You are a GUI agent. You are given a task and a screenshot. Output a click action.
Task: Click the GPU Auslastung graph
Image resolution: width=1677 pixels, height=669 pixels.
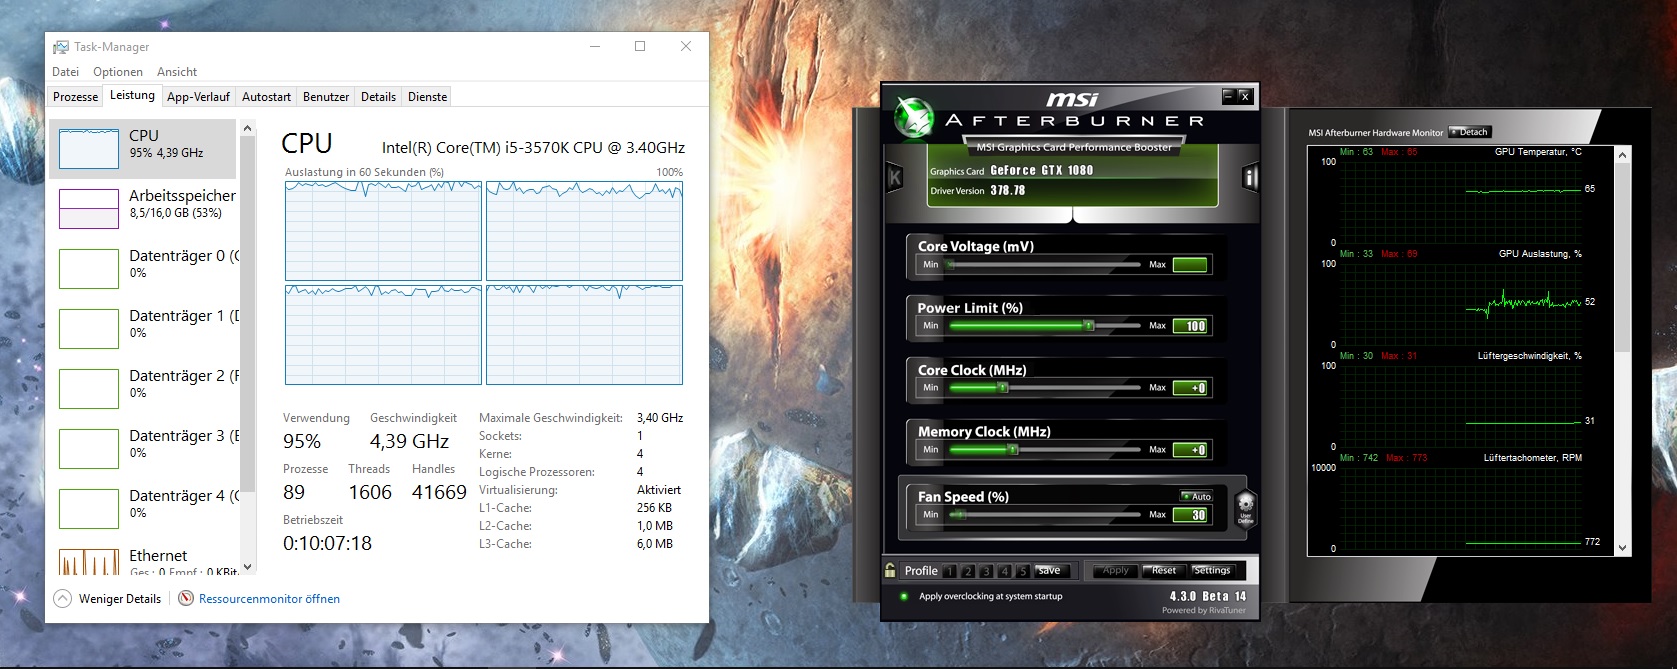1461,303
